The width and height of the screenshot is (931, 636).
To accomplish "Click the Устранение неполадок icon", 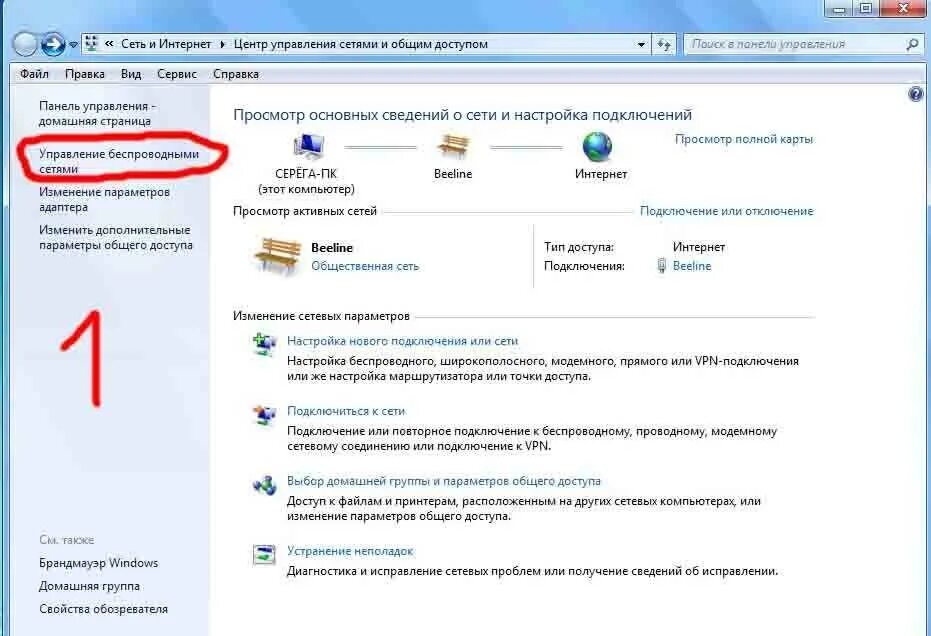I will click(264, 553).
